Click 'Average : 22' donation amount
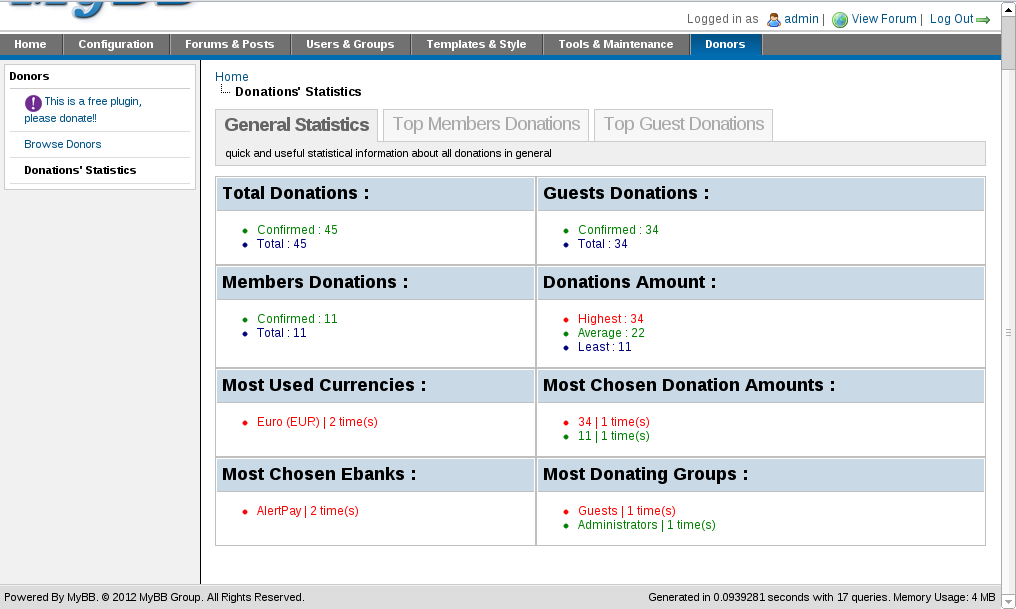Screen dimensions: 1016x609 click(611, 332)
